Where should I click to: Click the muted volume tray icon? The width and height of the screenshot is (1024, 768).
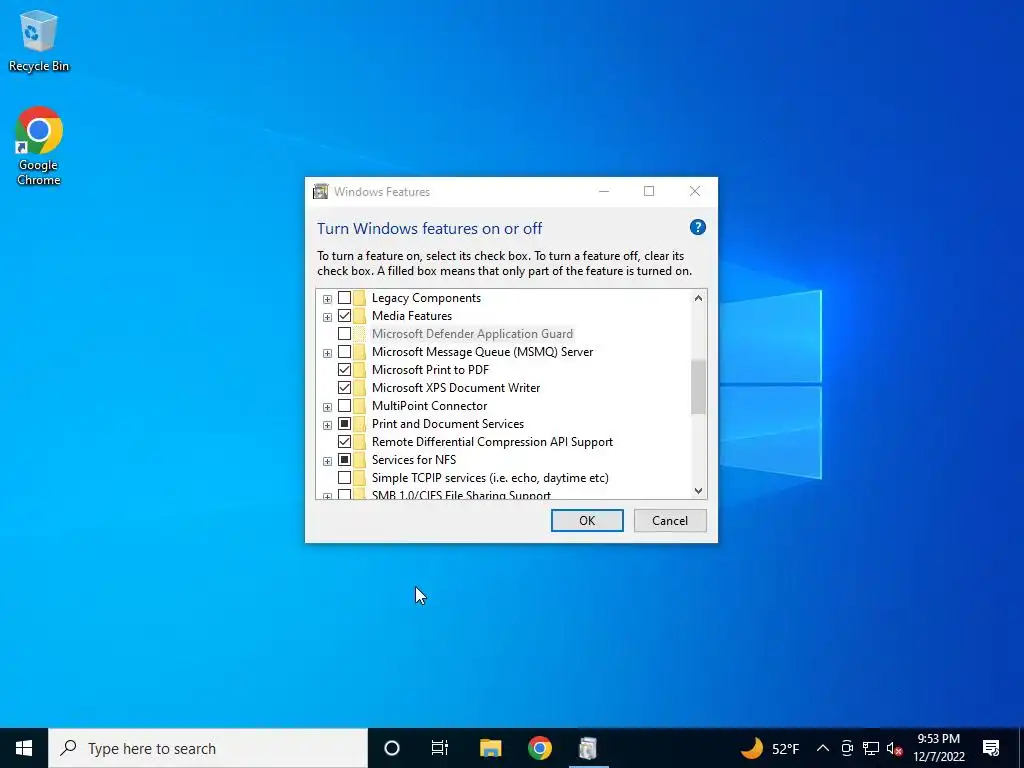pyautogui.click(x=895, y=748)
